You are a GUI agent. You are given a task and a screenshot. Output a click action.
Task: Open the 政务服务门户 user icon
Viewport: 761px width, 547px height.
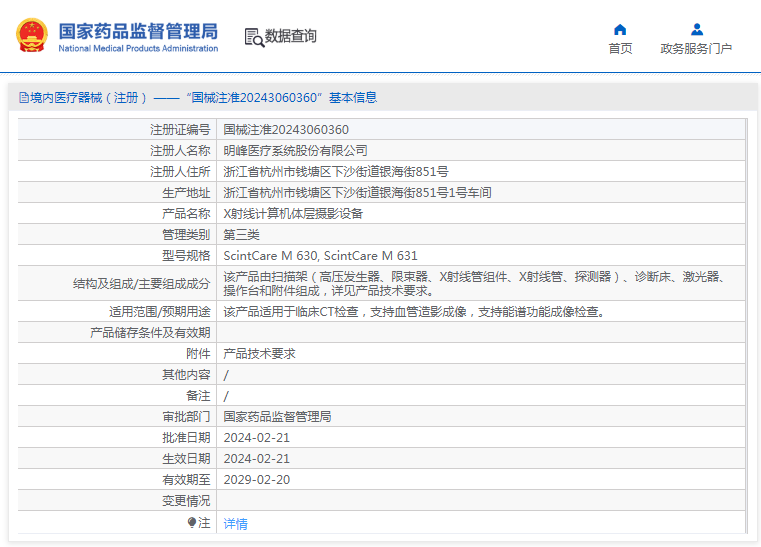(697, 30)
